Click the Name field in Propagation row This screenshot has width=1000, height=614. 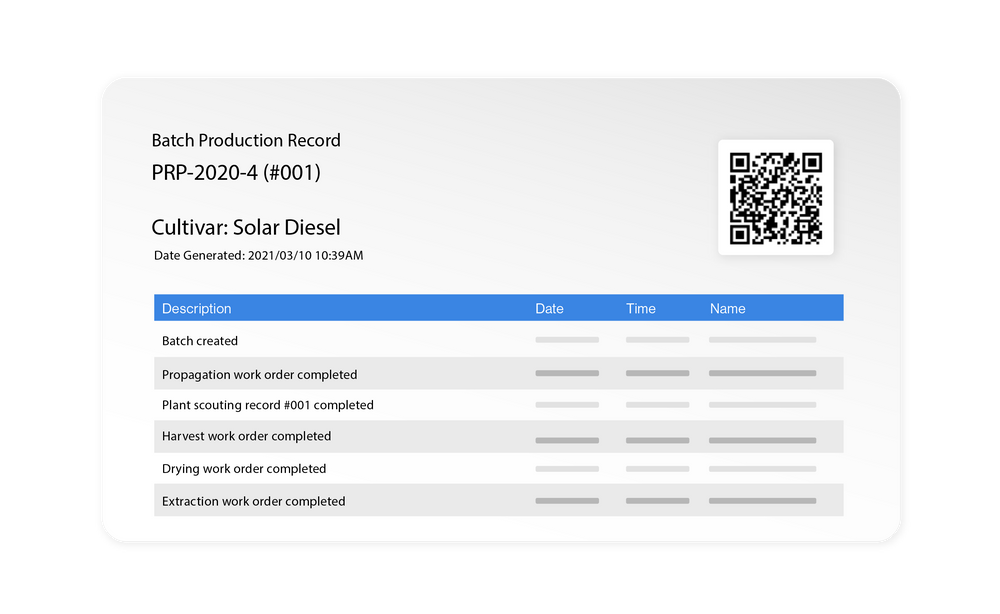762,373
